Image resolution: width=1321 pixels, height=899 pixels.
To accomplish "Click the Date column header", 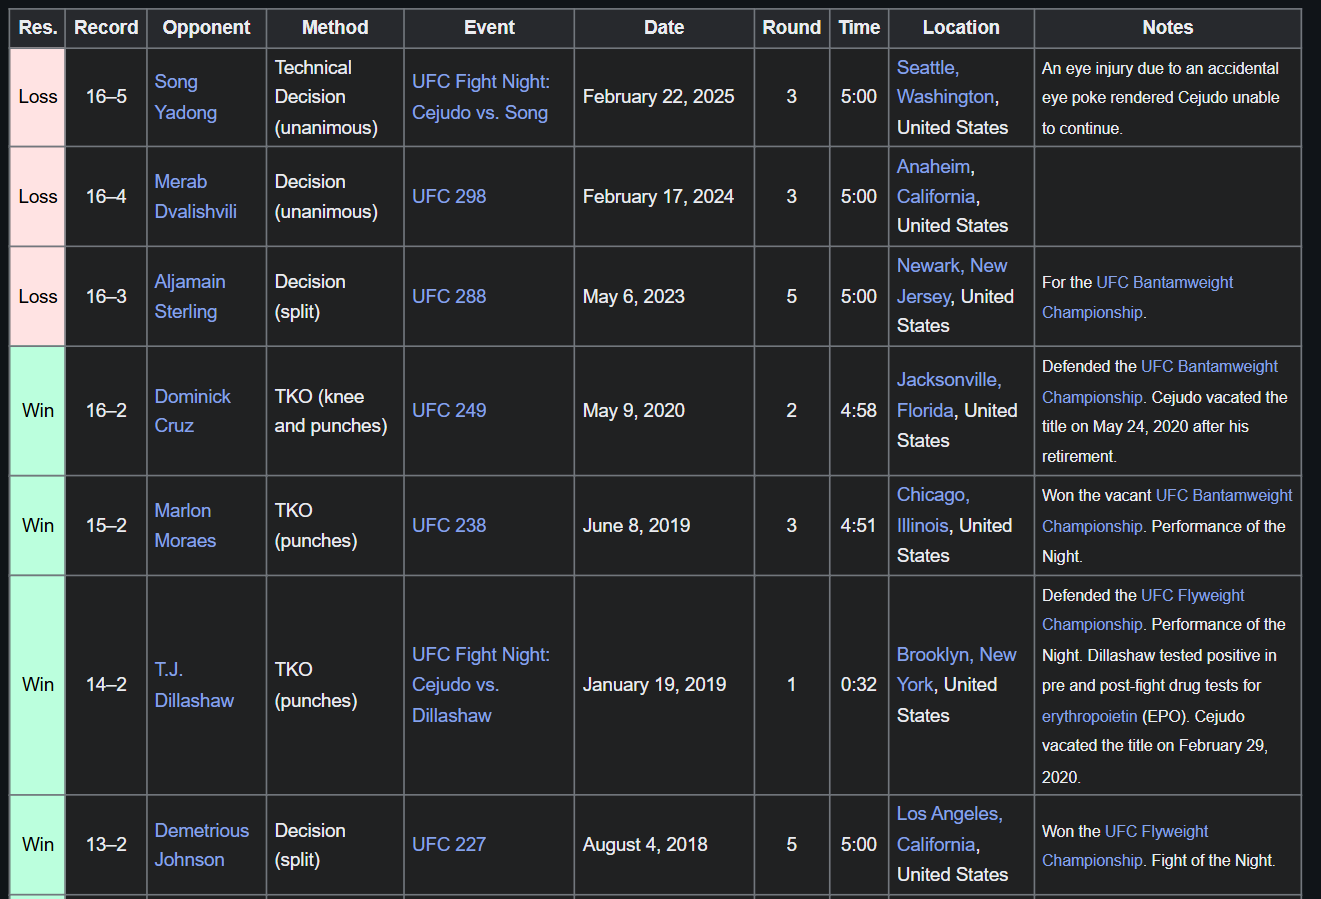I will click(x=664, y=28).
